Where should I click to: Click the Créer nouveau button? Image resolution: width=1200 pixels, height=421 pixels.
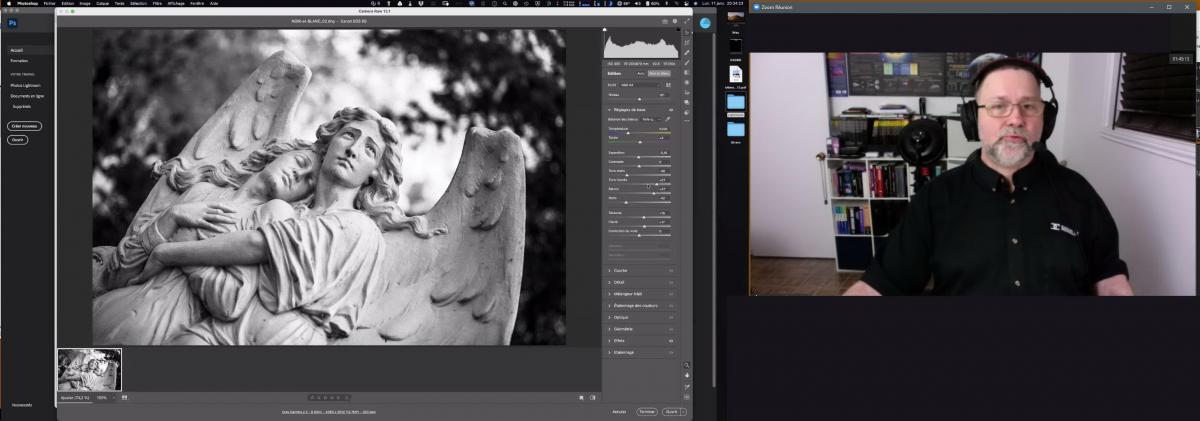click(23, 127)
